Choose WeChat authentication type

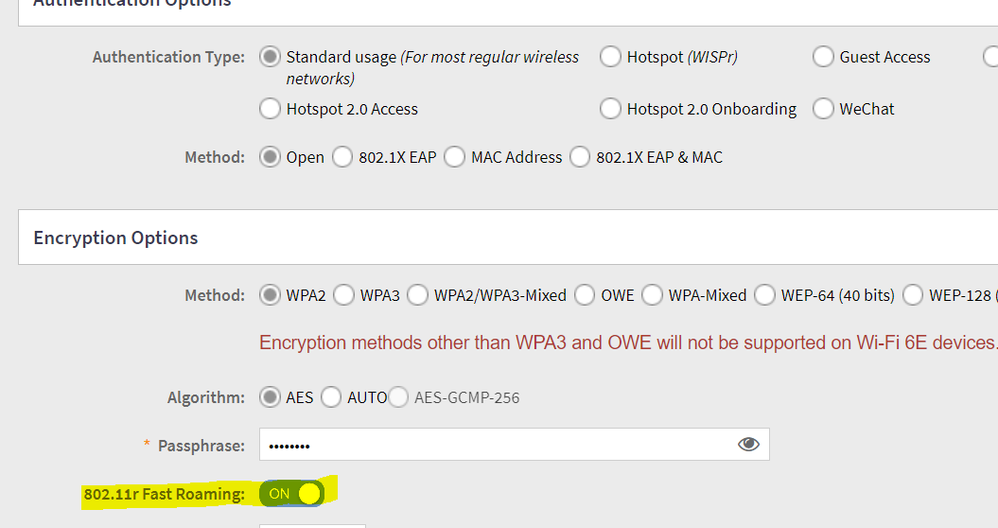[823, 108]
